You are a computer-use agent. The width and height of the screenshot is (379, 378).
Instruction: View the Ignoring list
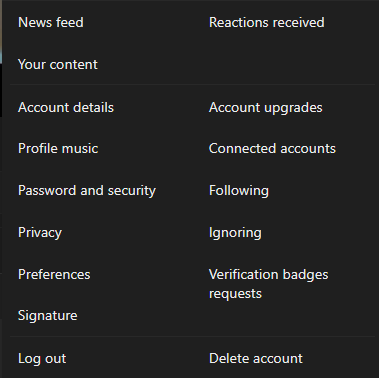[x=235, y=233]
